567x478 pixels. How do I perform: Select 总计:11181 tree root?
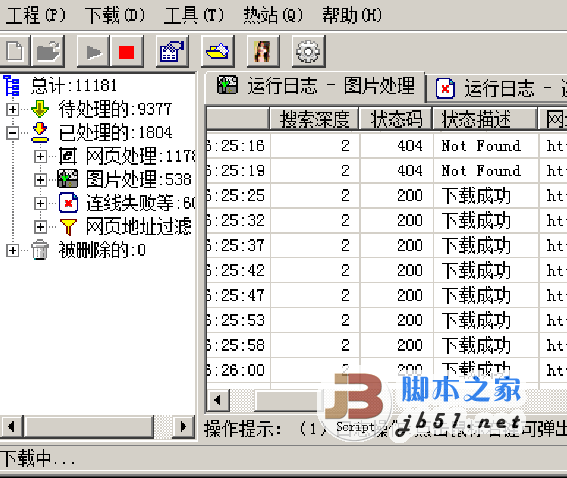tap(73, 86)
